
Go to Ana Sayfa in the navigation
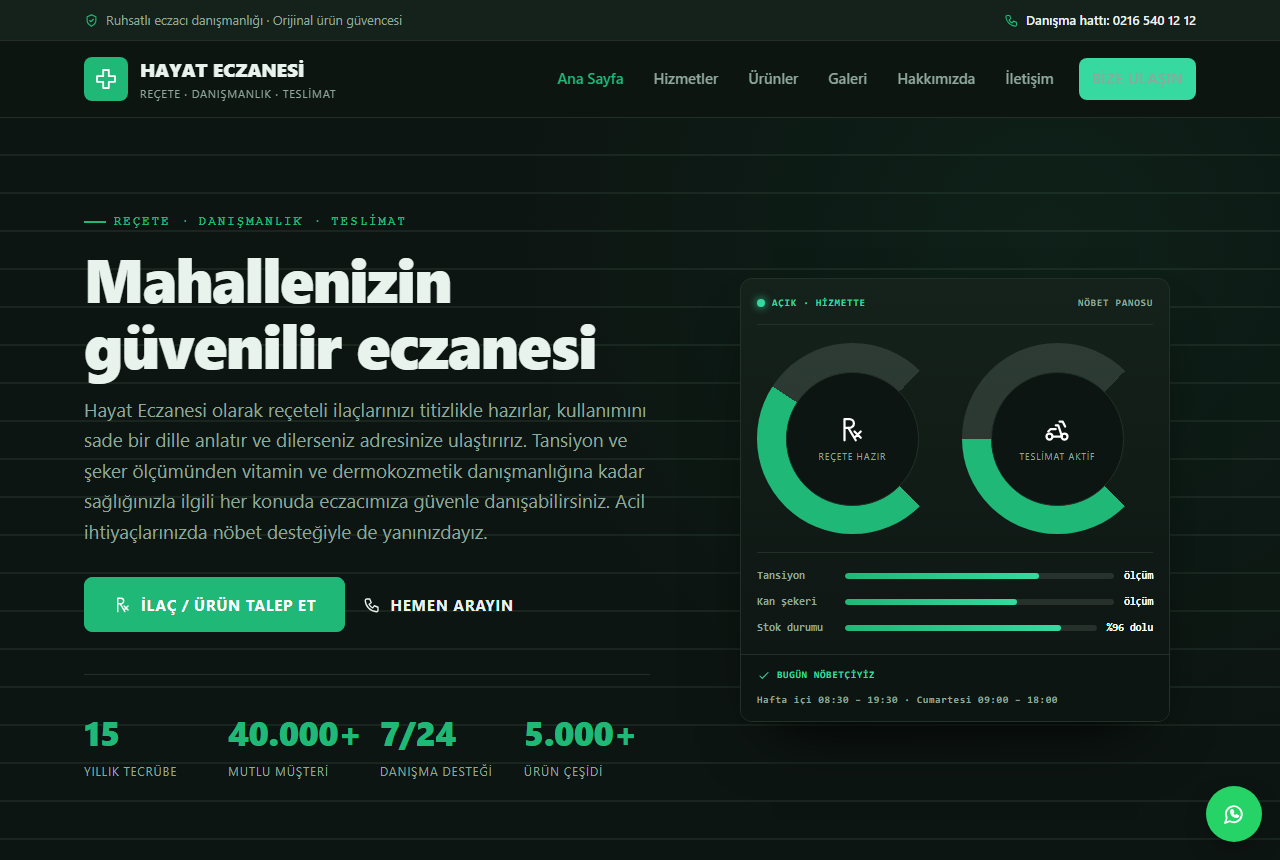[x=590, y=79]
